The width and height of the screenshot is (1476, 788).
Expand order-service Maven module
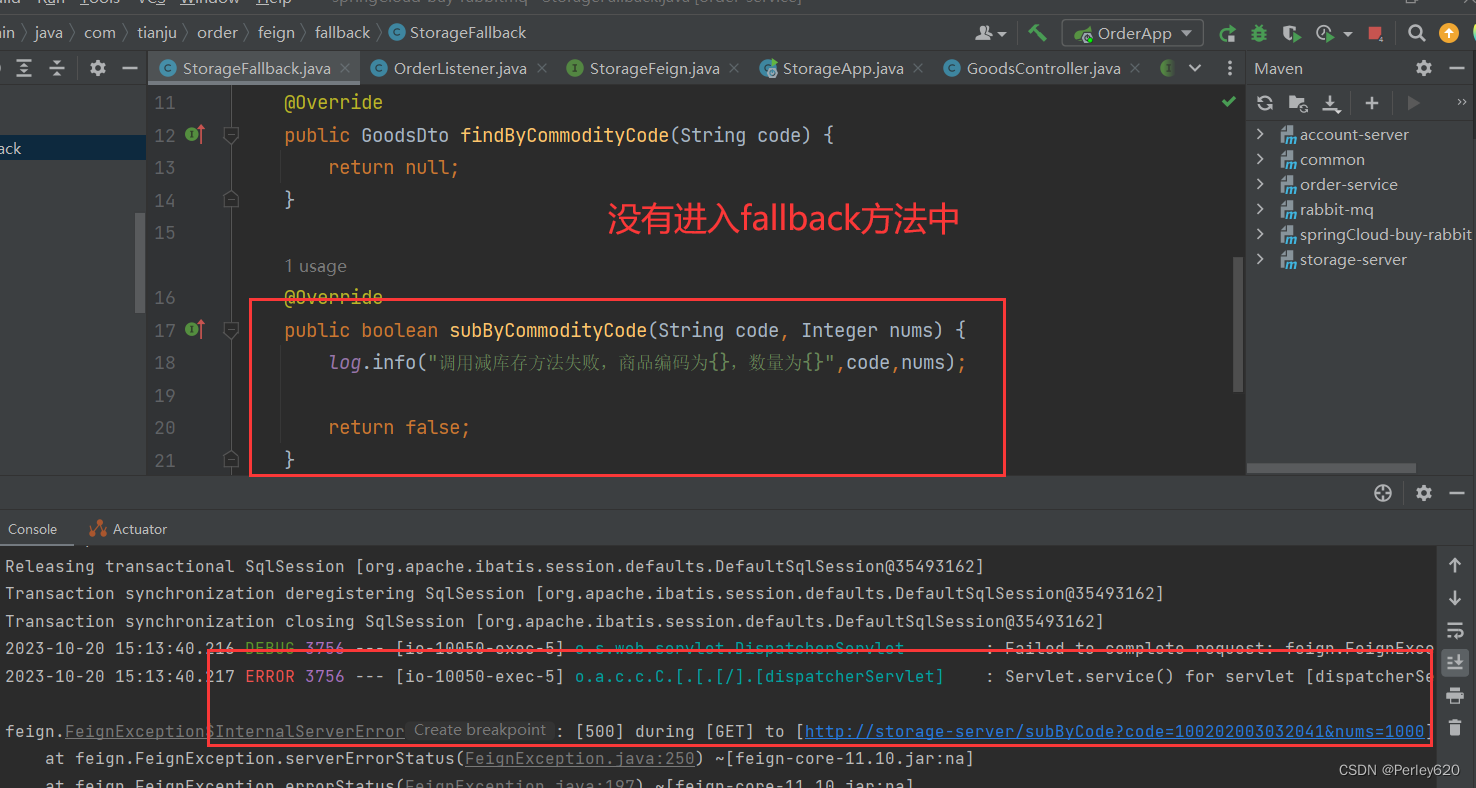click(x=1261, y=184)
